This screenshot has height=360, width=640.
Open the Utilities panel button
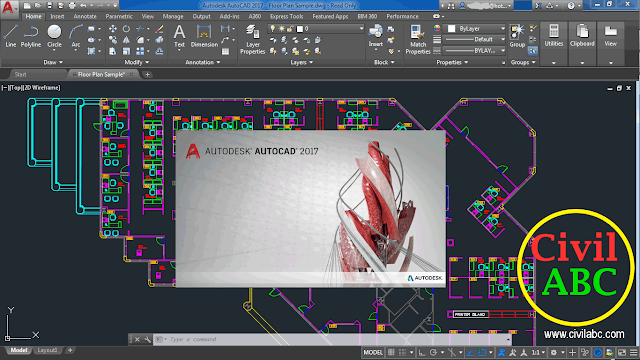click(553, 36)
